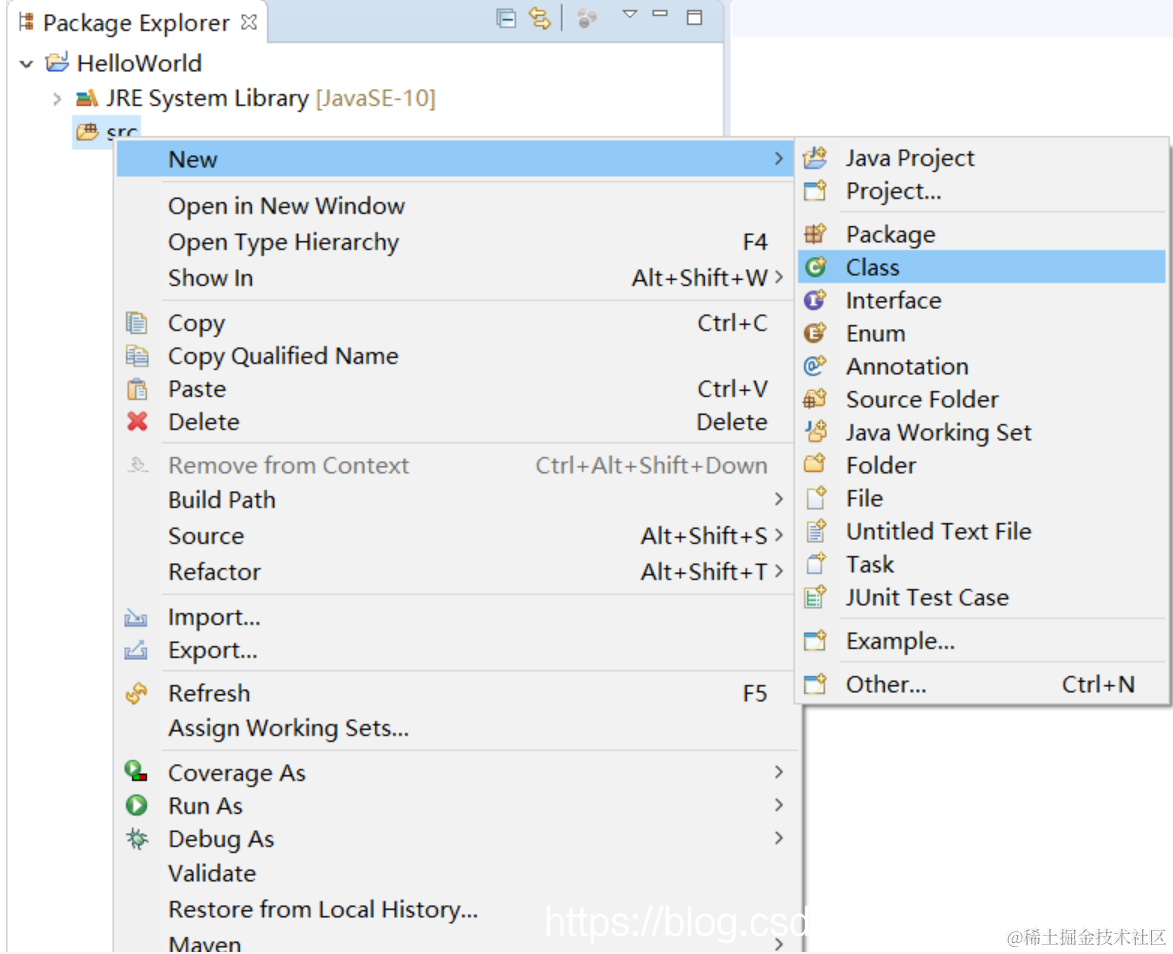The height and width of the screenshot is (954, 1173).
Task: Toggle Link with Editor icon
Action: coord(539,18)
